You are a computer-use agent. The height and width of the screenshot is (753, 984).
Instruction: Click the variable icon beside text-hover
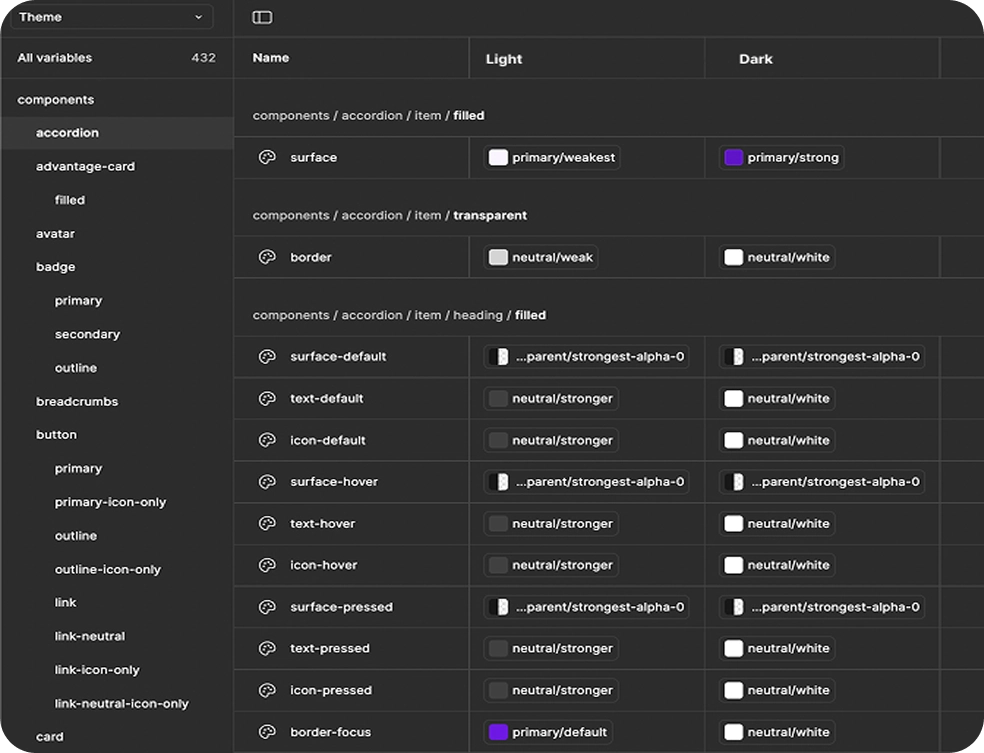(x=266, y=523)
